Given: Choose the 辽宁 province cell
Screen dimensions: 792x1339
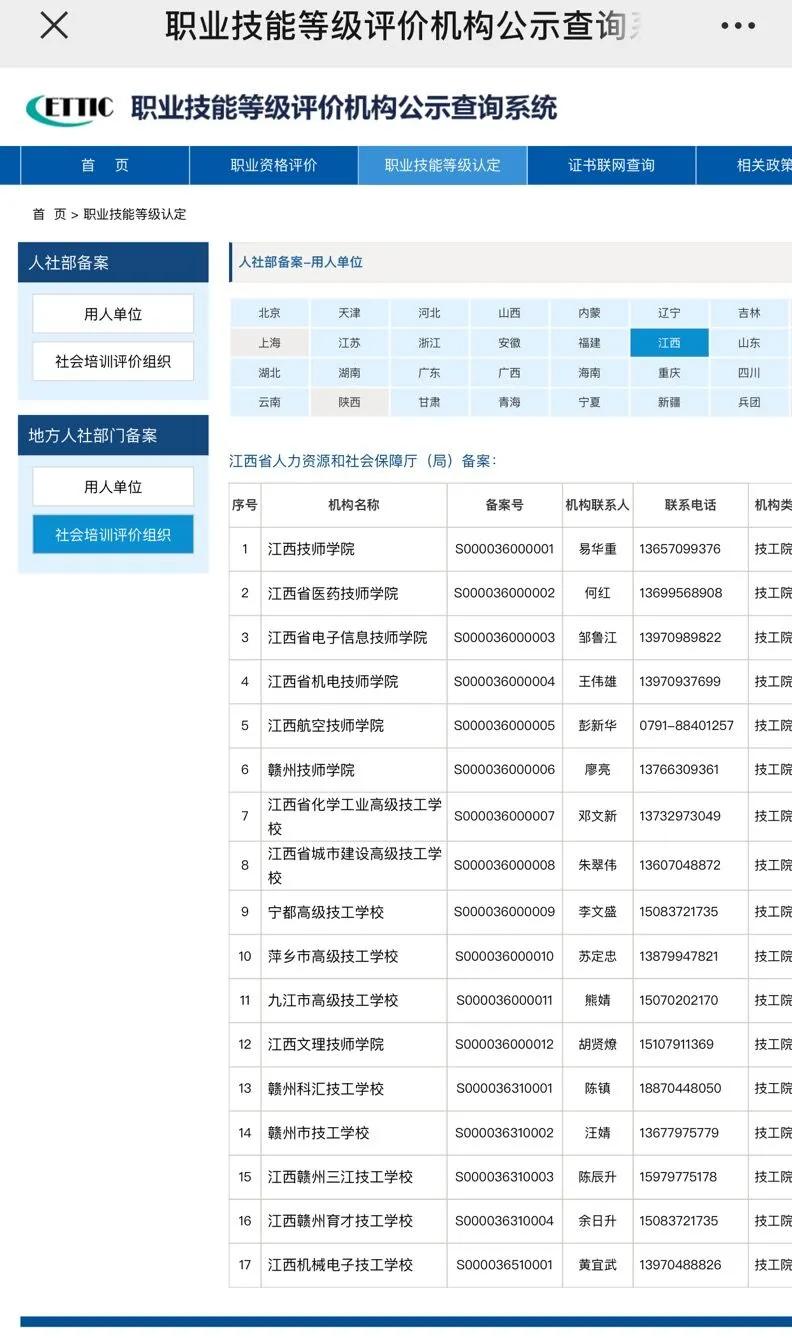Looking at the screenshot, I should (x=670, y=313).
